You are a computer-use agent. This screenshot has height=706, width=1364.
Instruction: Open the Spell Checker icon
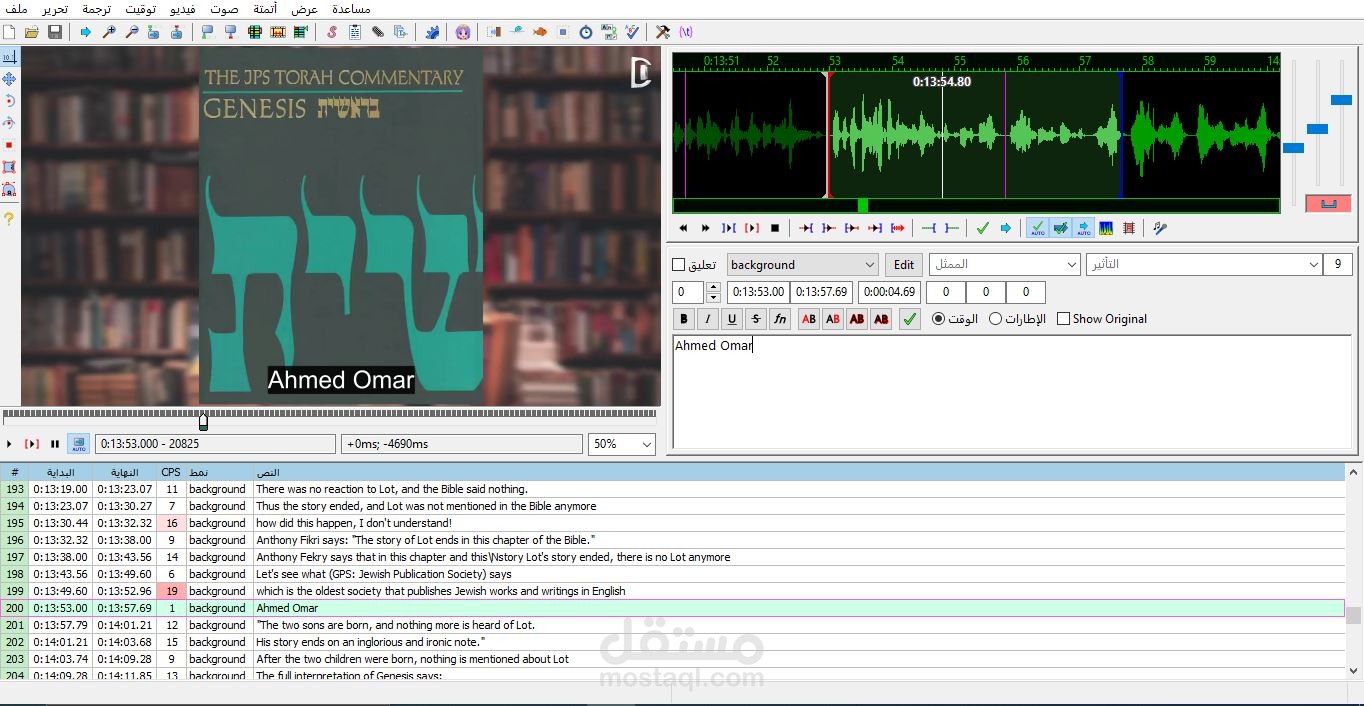632,32
